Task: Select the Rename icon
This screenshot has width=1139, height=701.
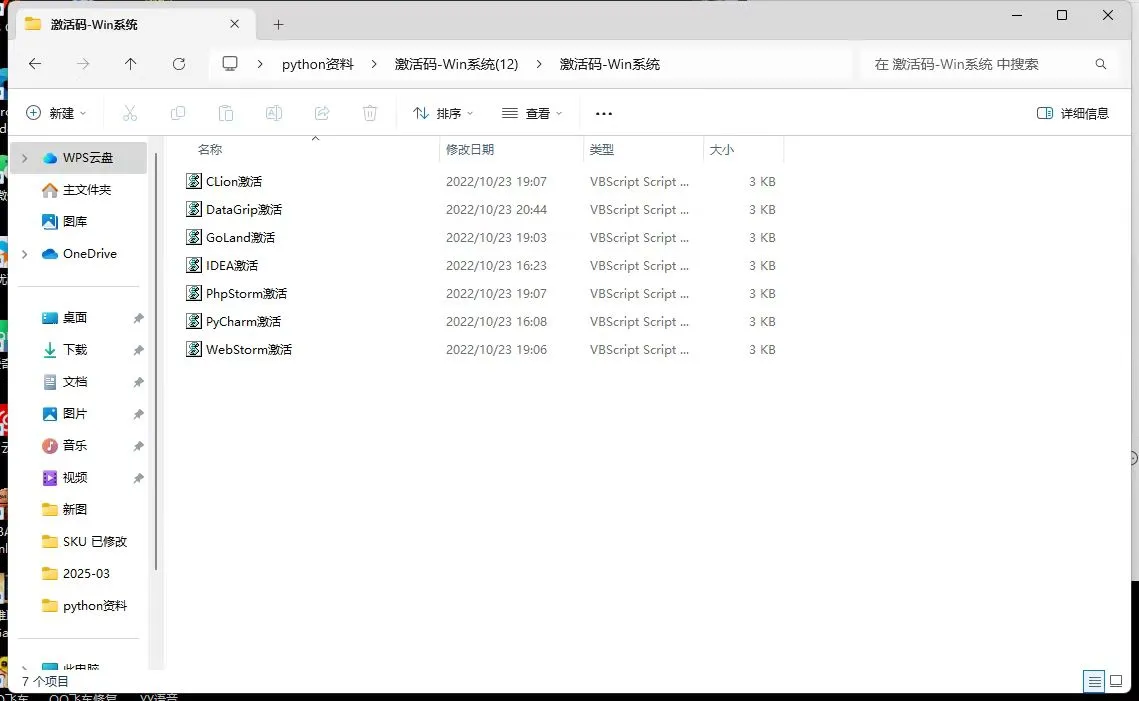Action: [274, 113]
